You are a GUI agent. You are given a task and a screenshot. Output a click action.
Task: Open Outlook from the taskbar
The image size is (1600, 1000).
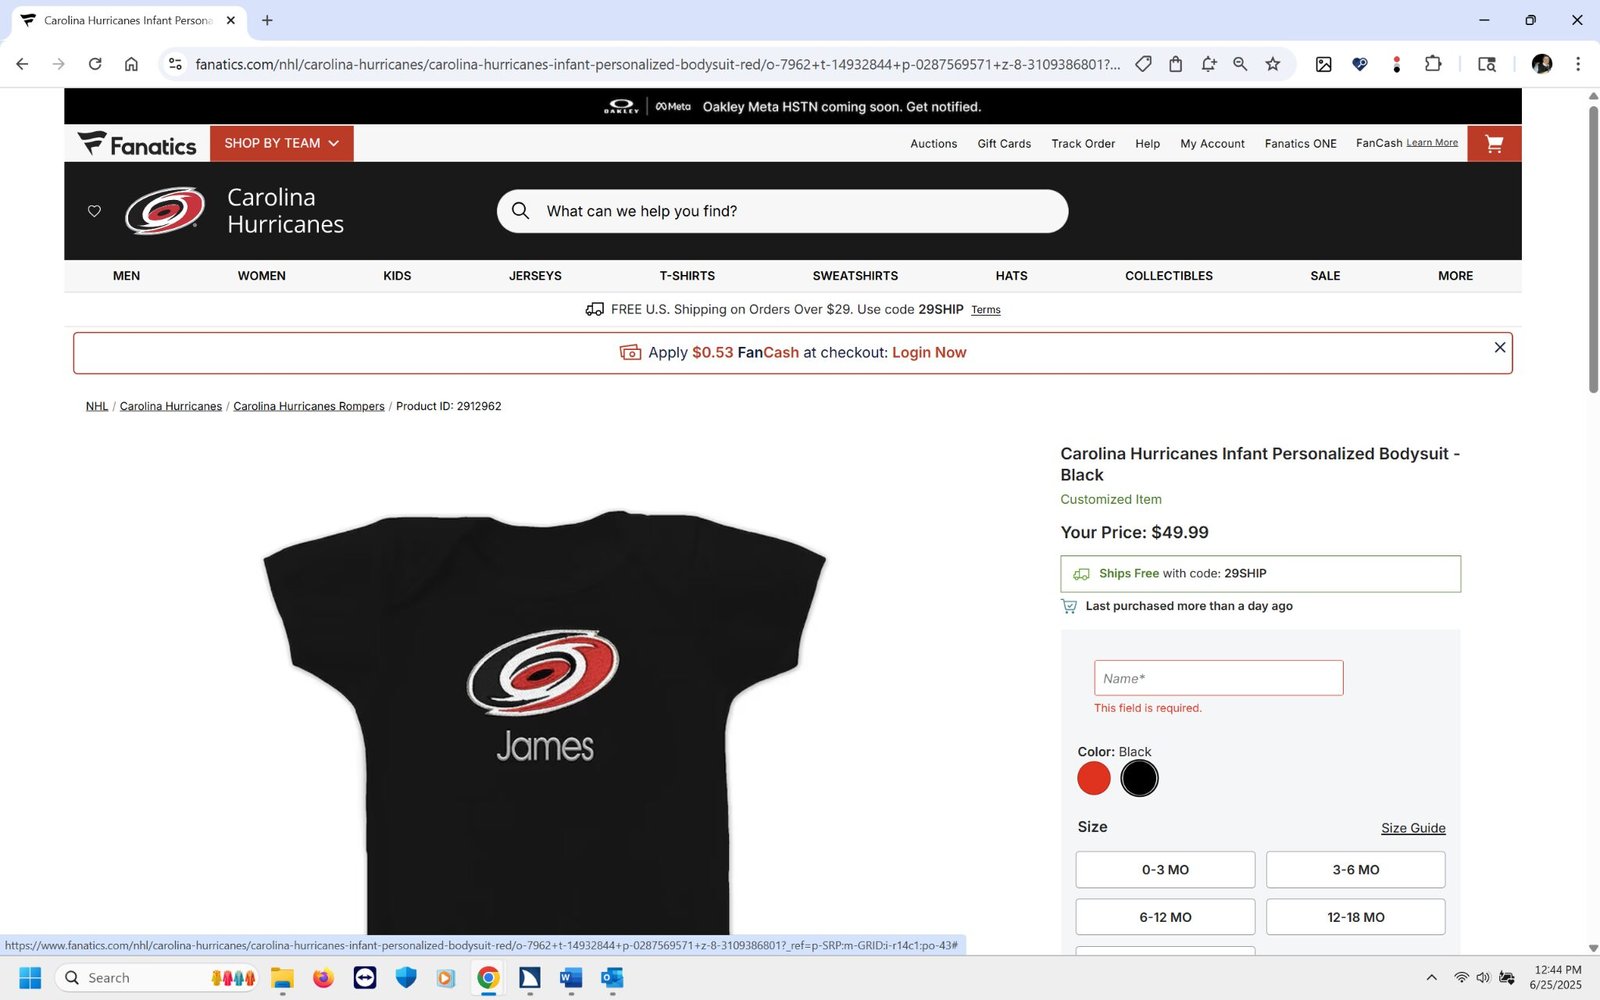point(612,977)
